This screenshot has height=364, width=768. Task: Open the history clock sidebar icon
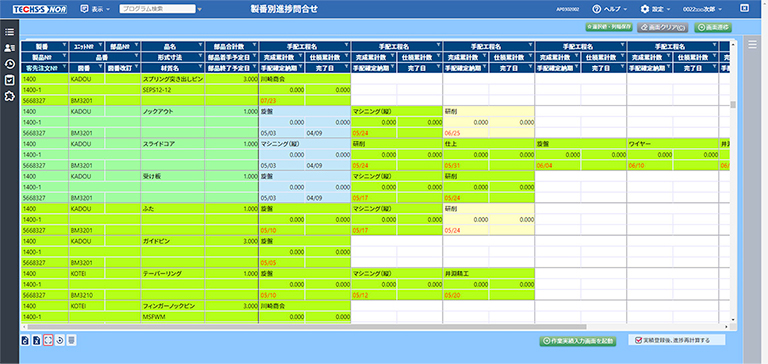coord(9,64)
